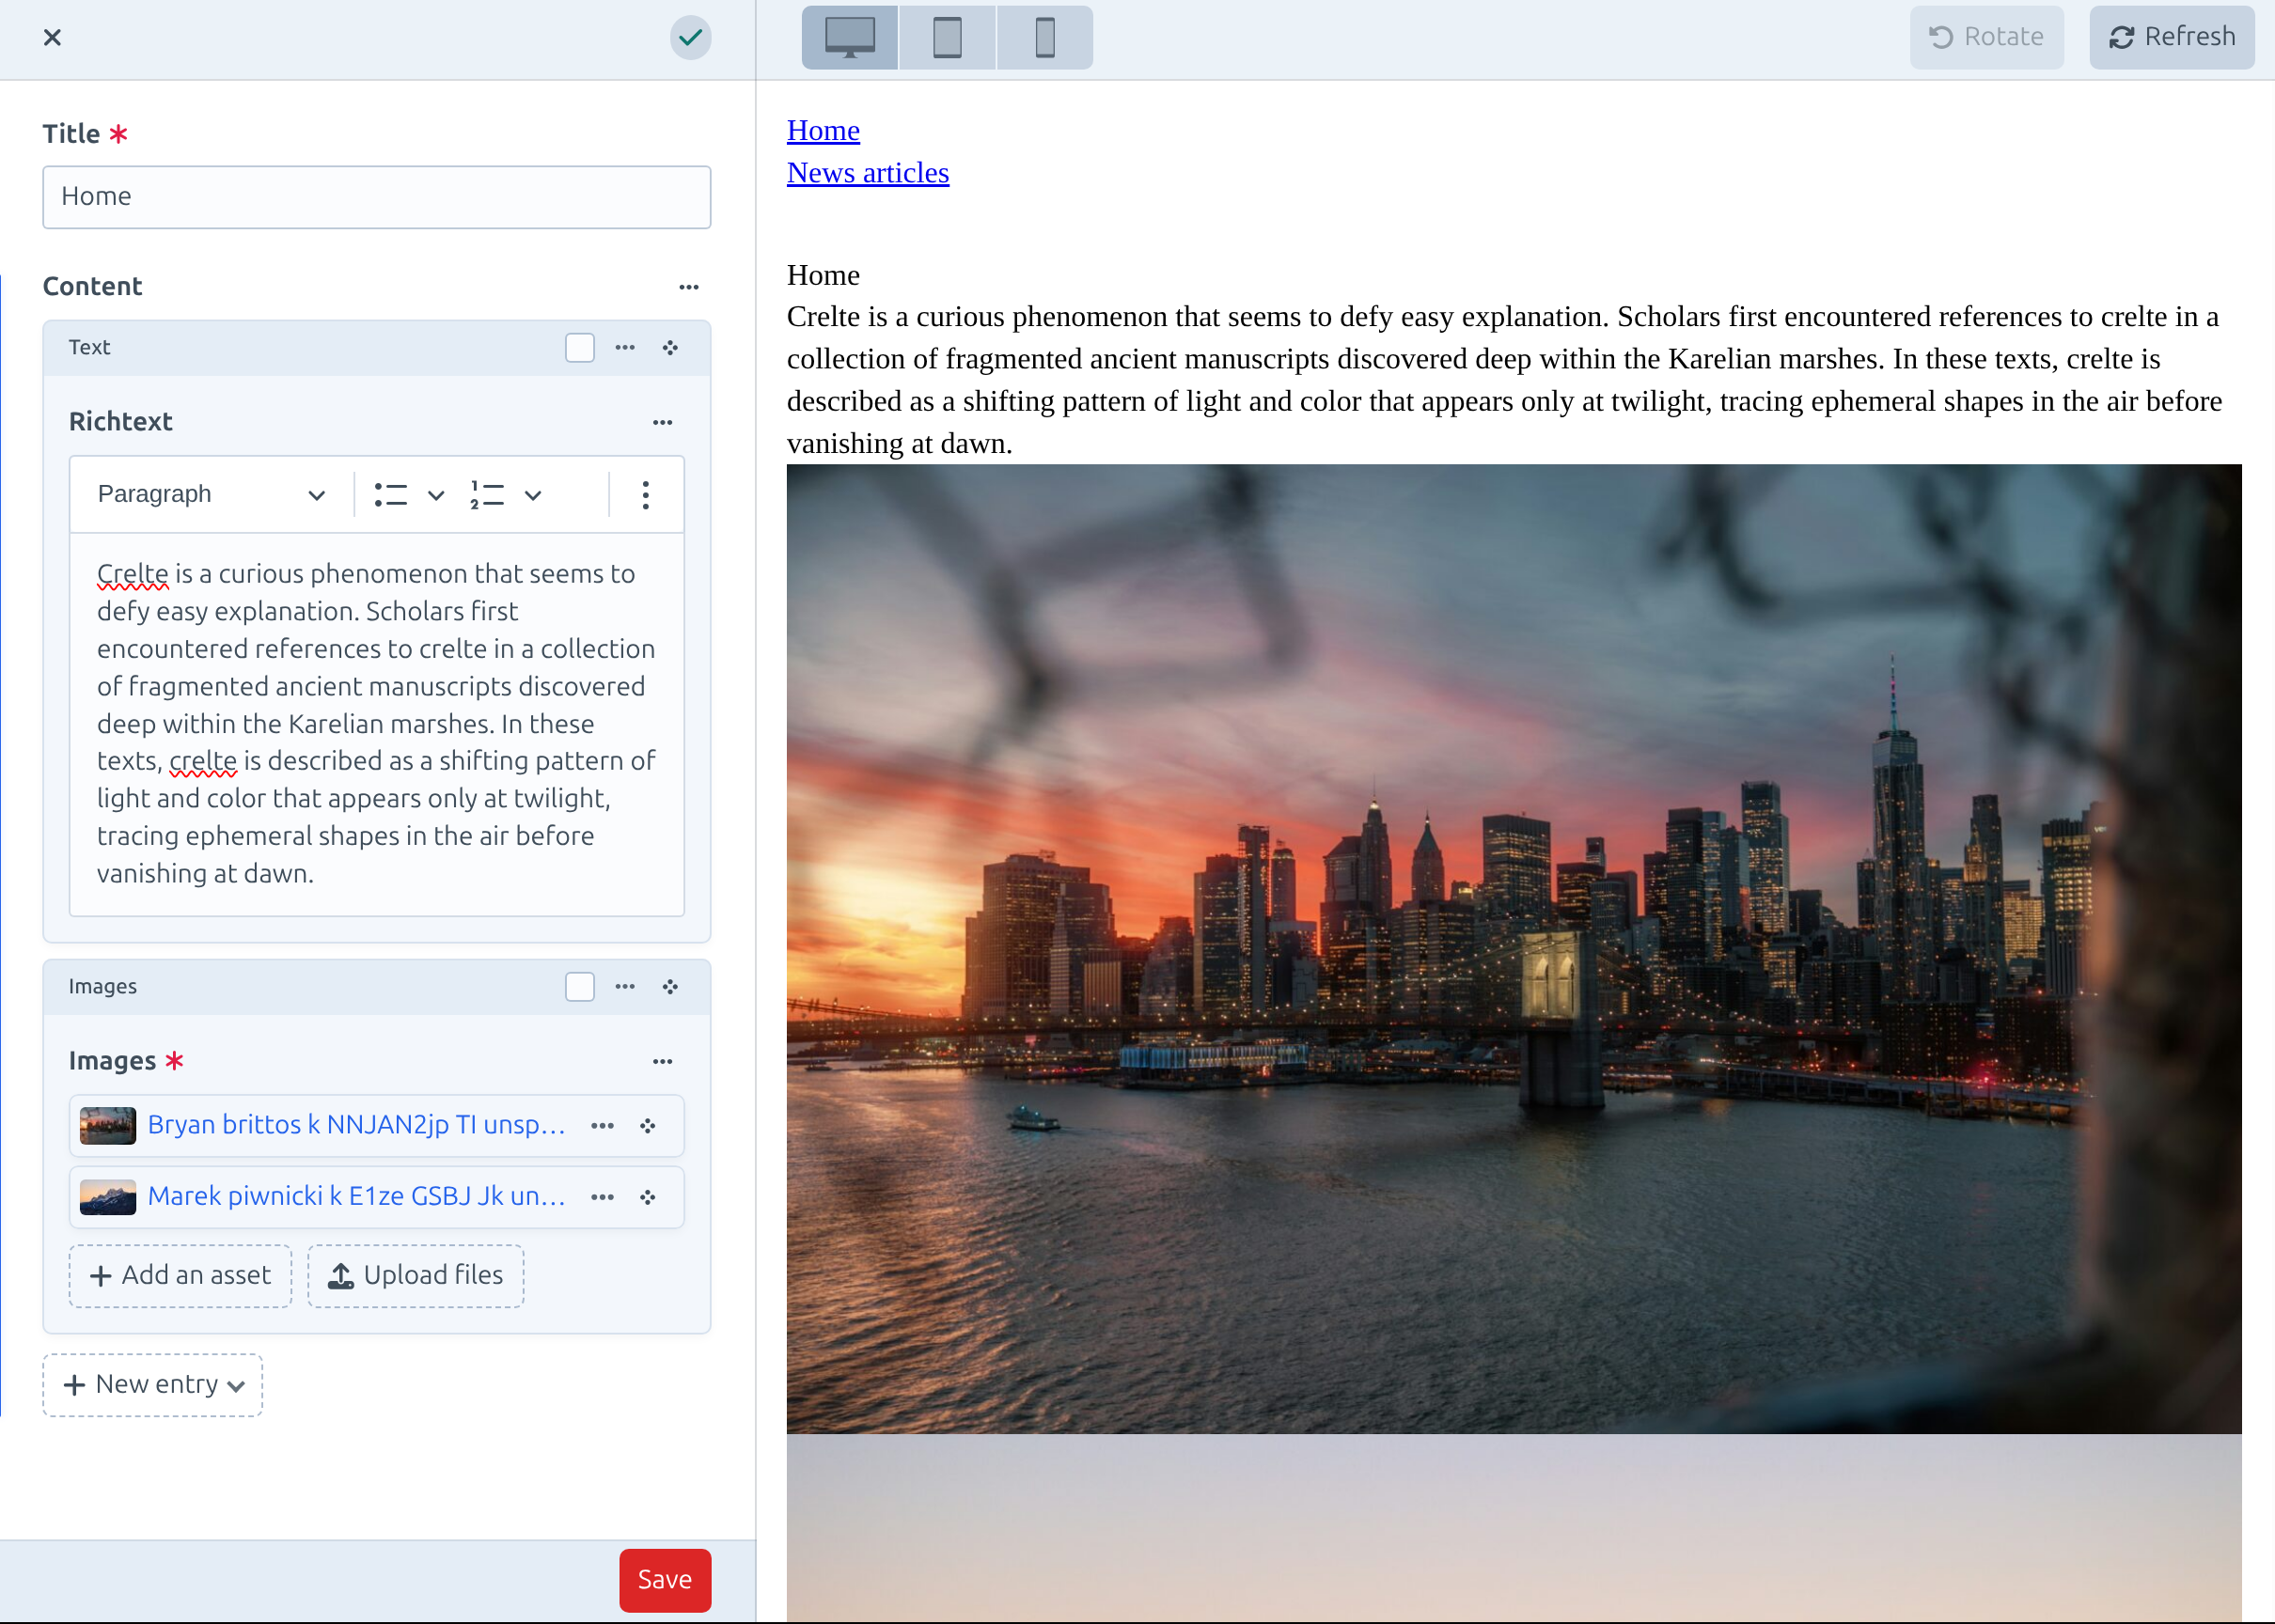2275x1624 pixels.
Task: Select the Text block checkbox
Action: [580, 348]
